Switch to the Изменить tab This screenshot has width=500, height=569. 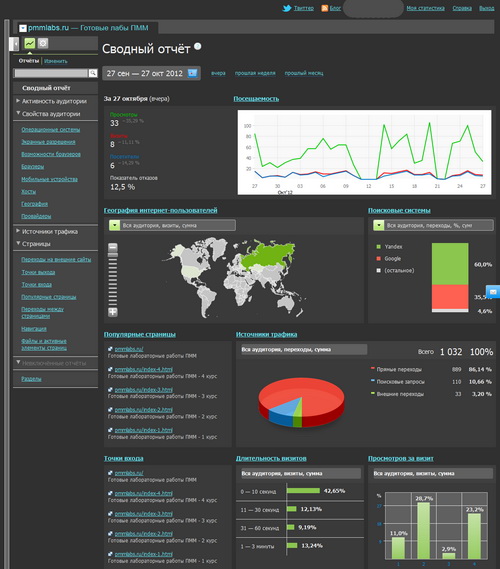tap(56, 61)
